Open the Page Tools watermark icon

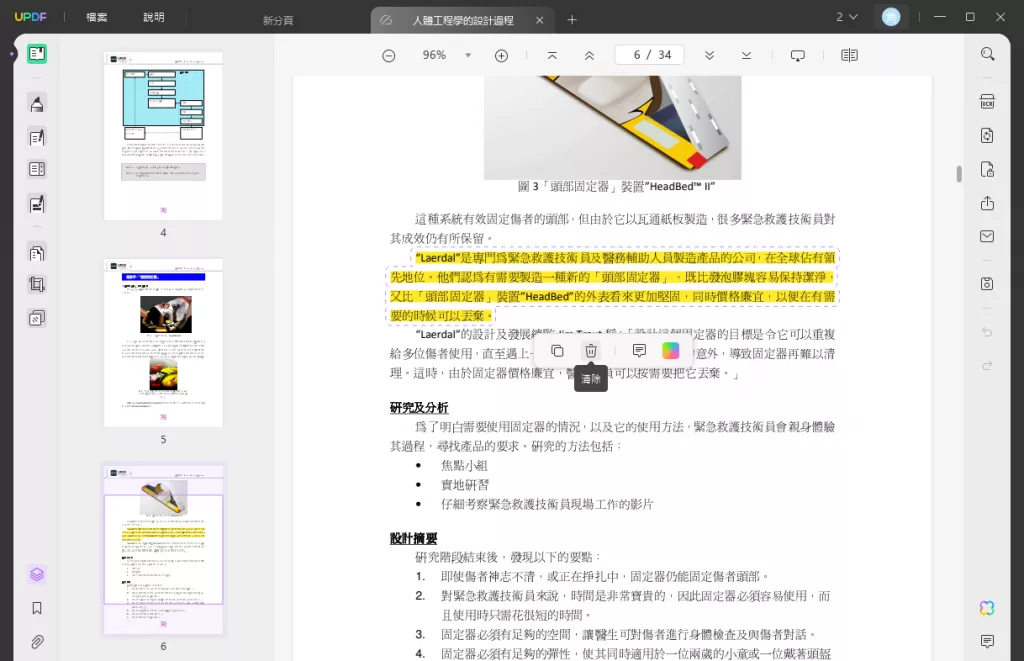37,318
